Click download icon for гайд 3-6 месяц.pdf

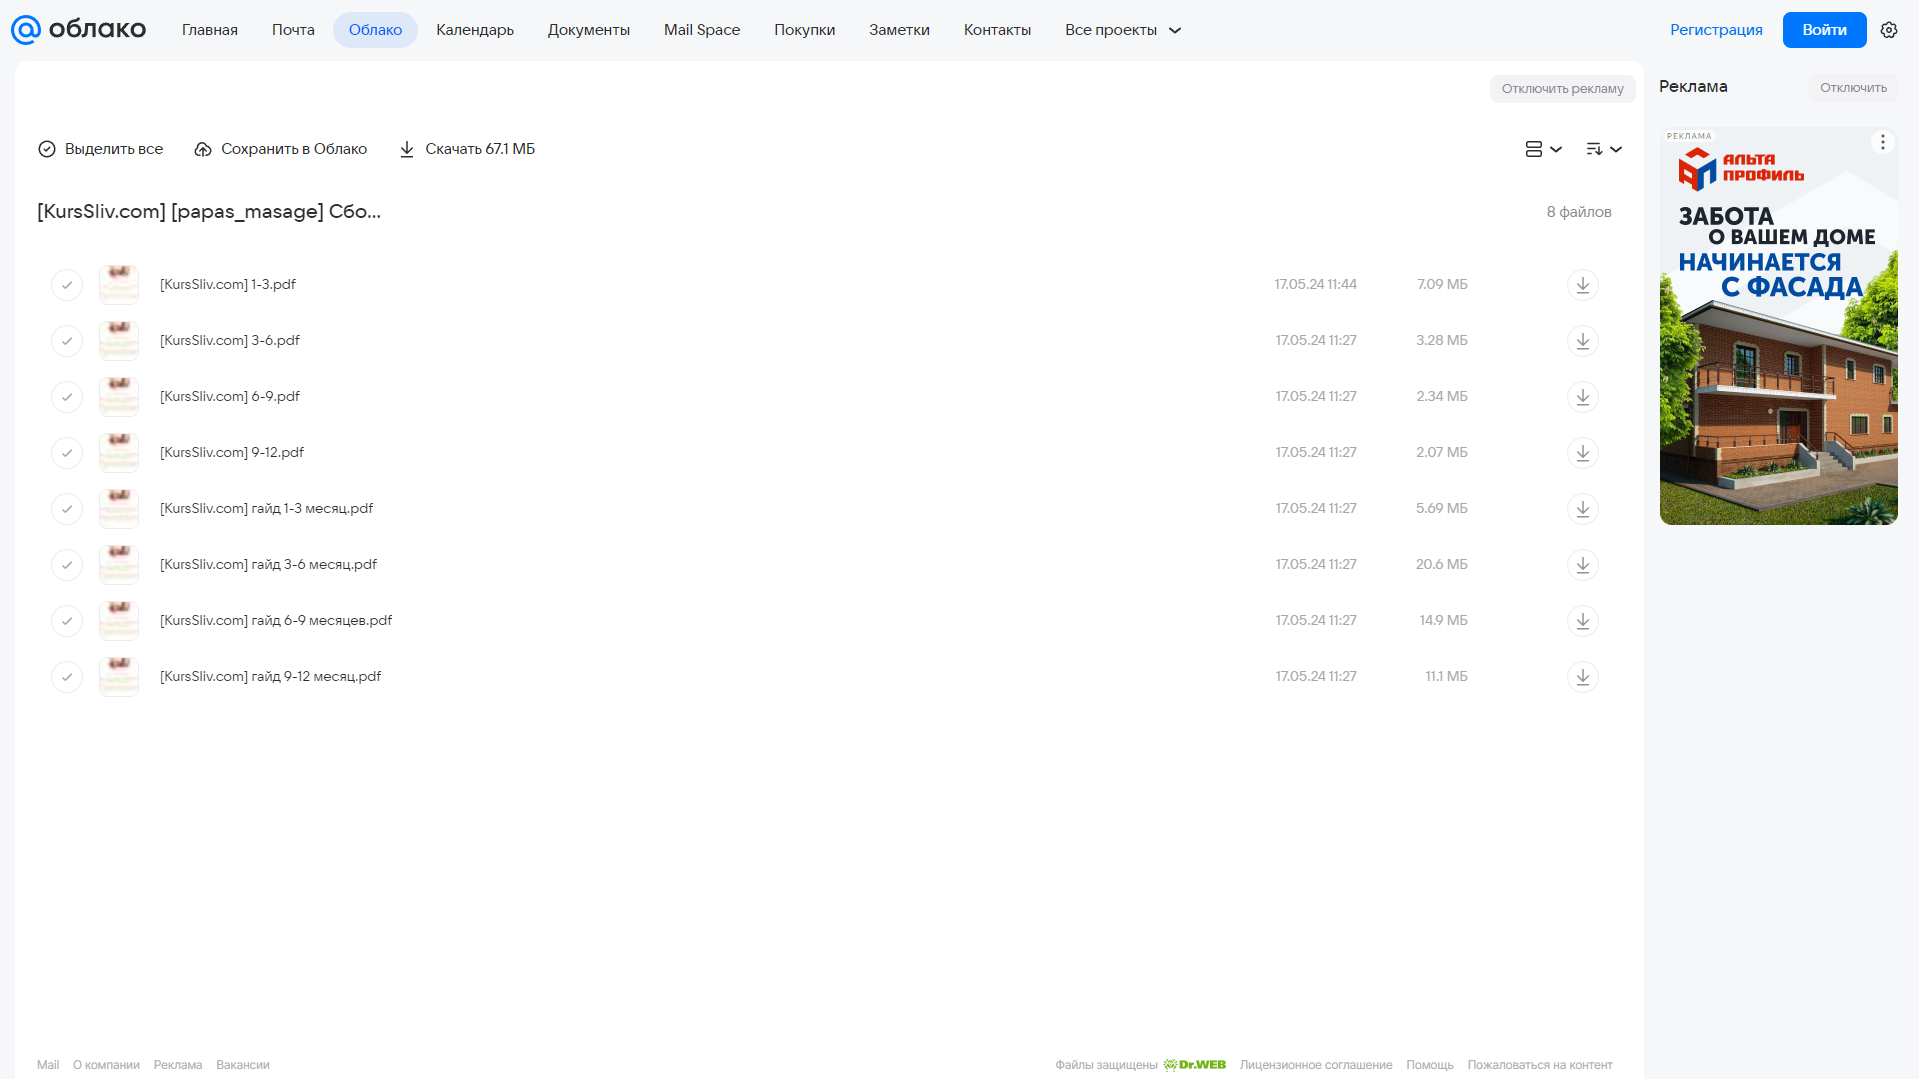pos(1582,565)
